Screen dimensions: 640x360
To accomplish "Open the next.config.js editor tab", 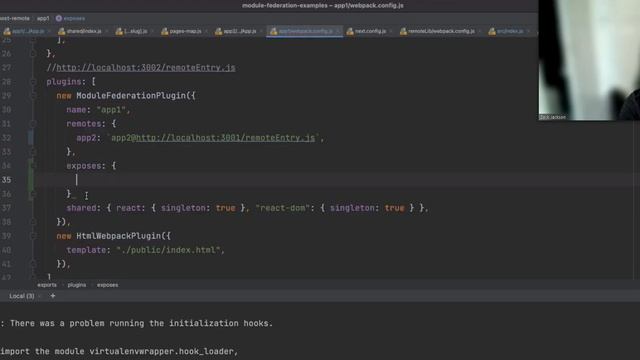I will pos(370,31).
